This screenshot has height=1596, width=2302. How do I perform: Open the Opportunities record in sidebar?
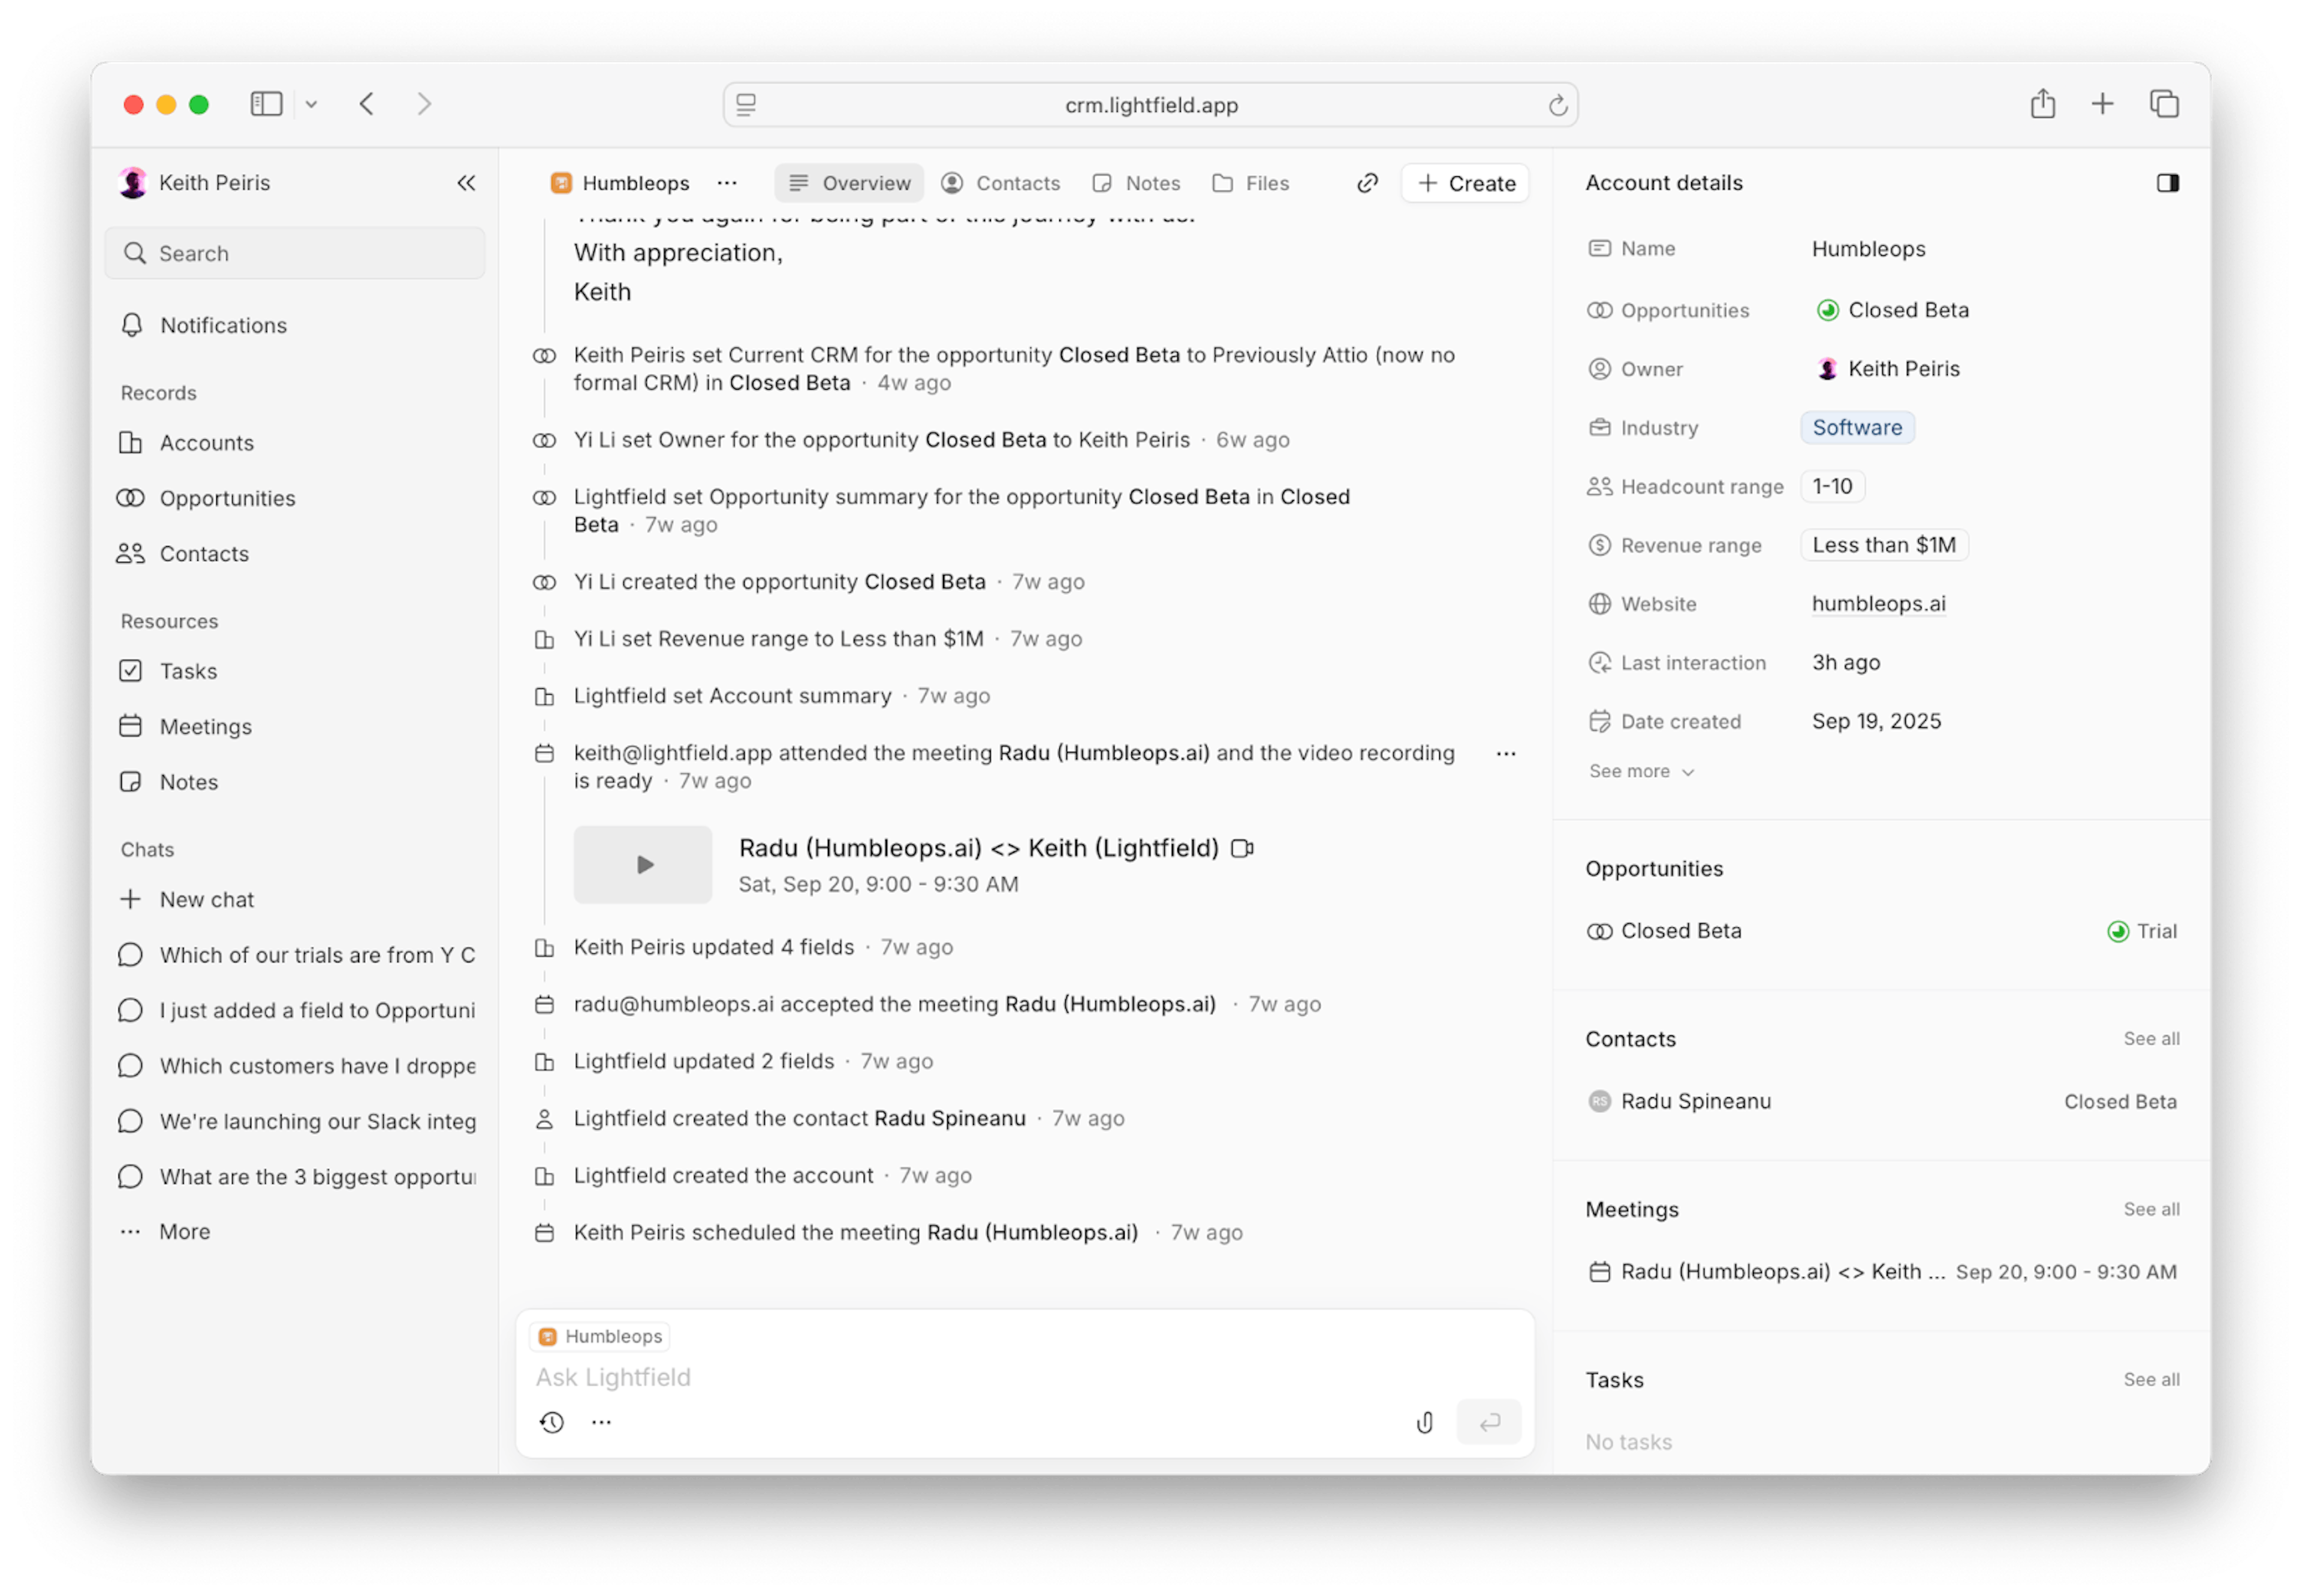tap(227, 498)
